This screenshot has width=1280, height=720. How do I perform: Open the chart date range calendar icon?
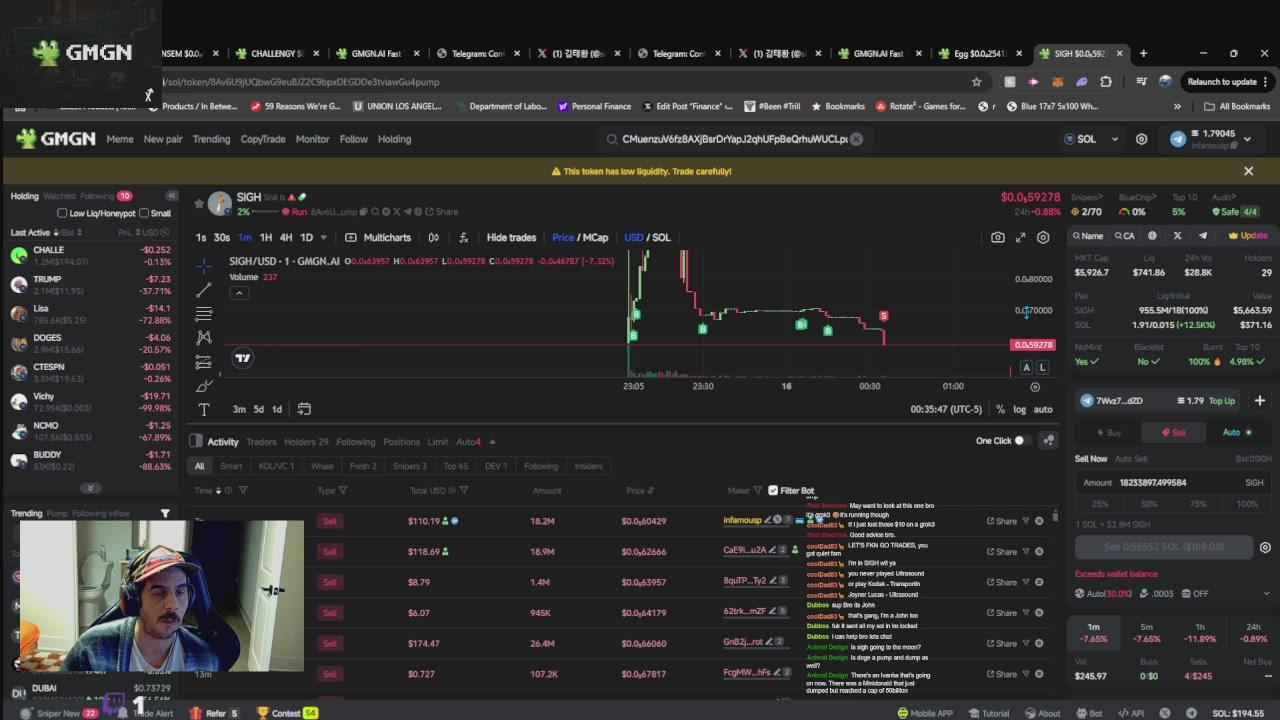click(x=304, y=409)
